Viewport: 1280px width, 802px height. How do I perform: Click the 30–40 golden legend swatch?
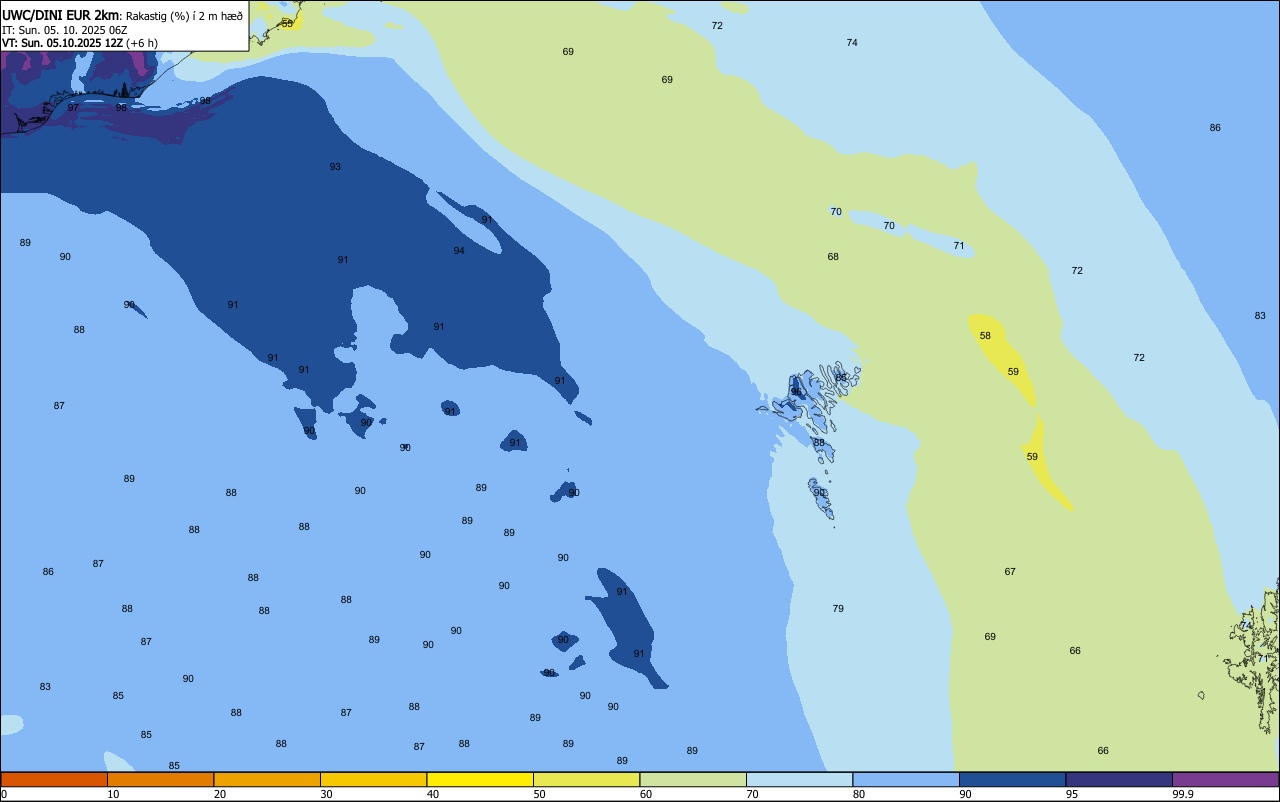[x=373, y=779]
